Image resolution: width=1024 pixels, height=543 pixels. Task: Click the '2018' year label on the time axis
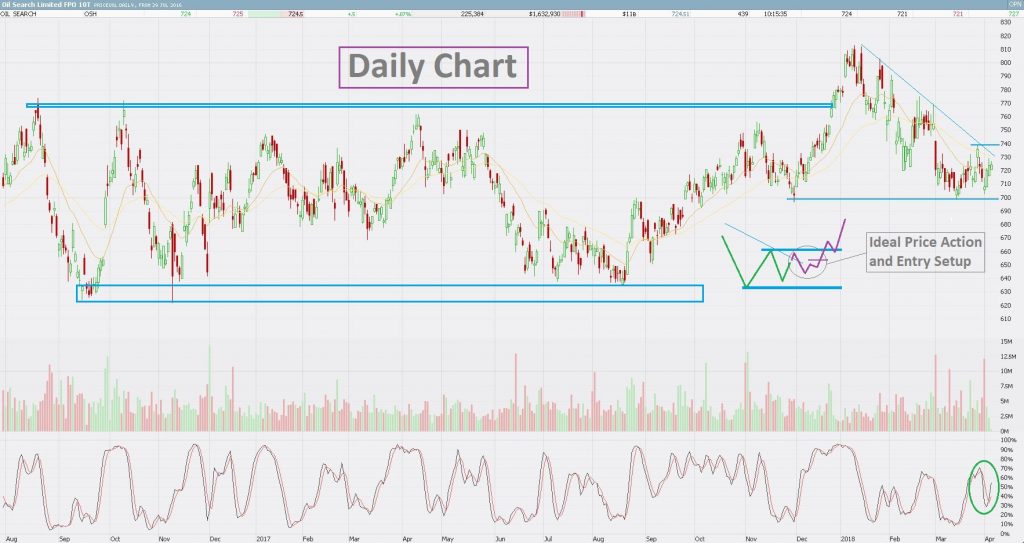point(849,539)
